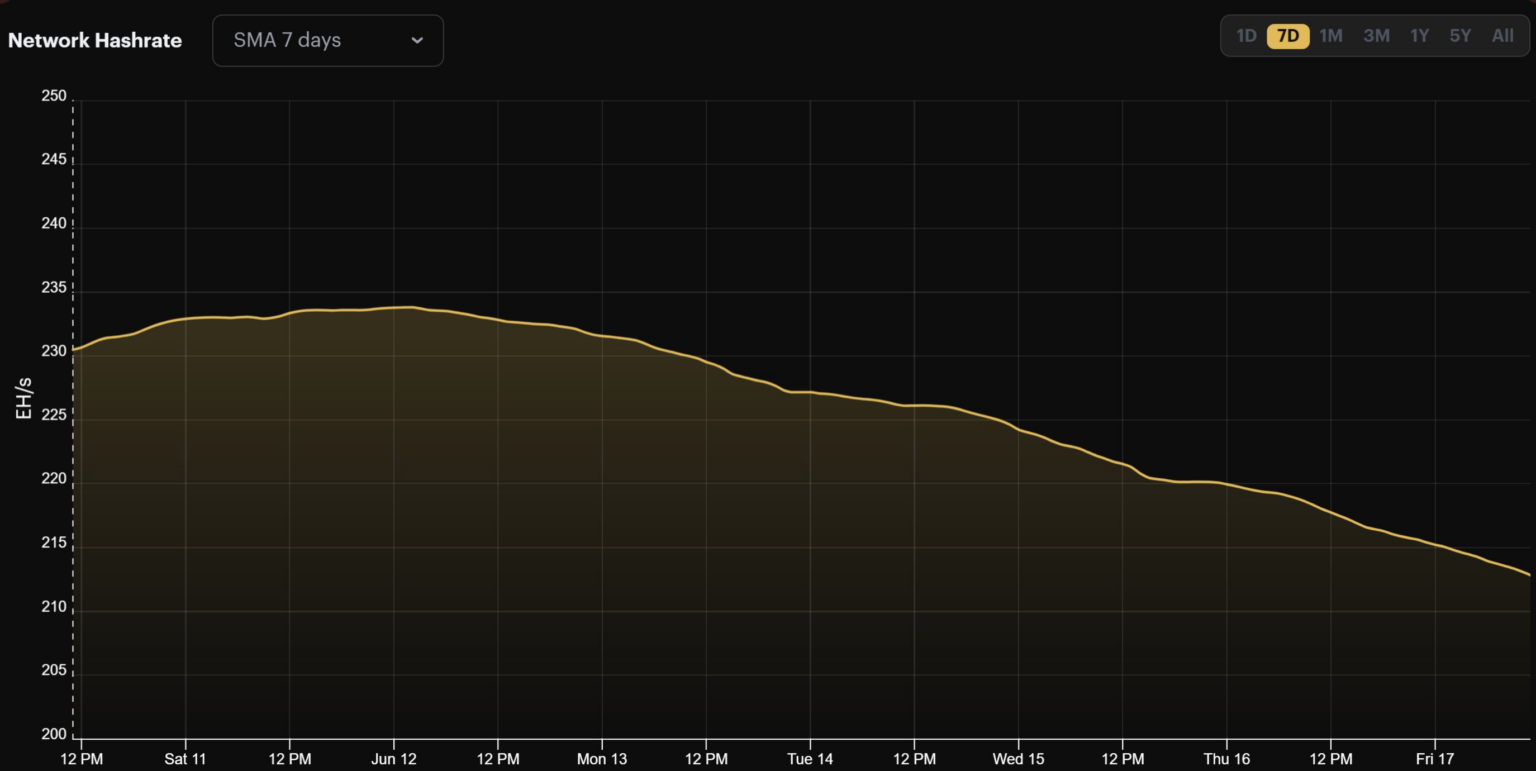The height and width of the screenshot is (771, 1536).
Task: Click the Thu 16 date label
Action: tap(1227, 759)
